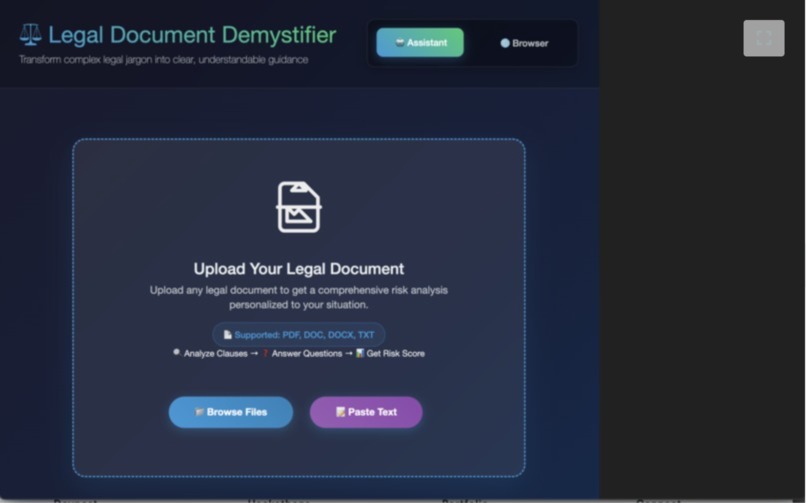806x503 pixels.
Task: Click the comprehensive risk analysis description text
Action: pos(299,297)
